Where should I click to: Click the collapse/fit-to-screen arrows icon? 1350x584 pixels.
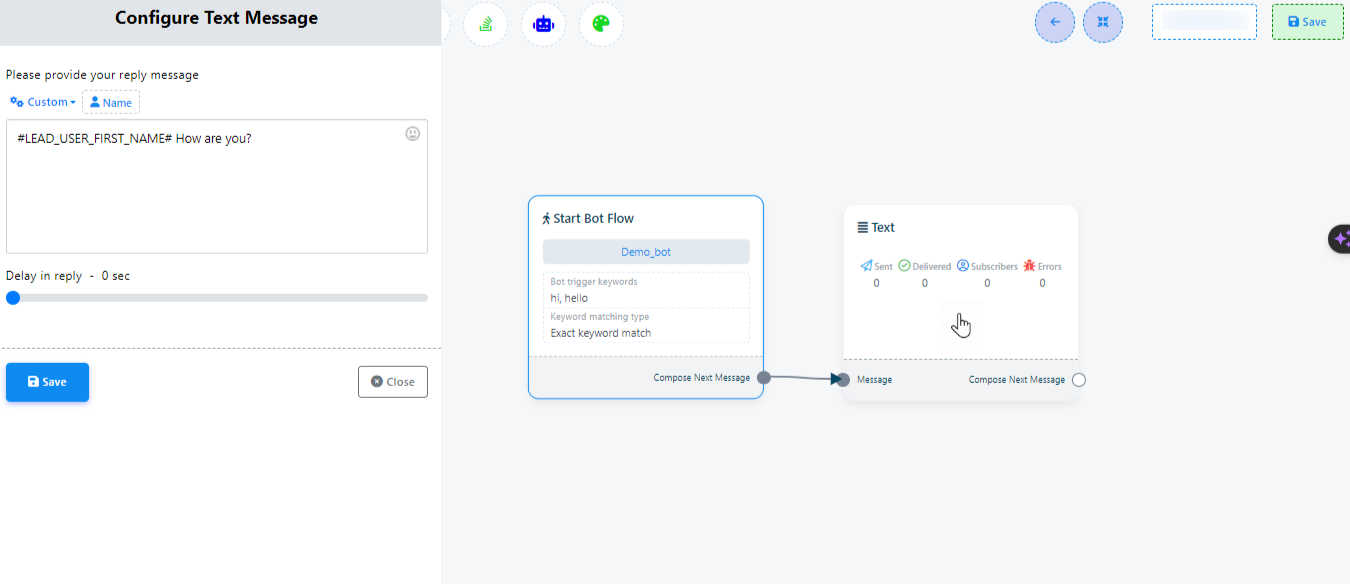1103,22
